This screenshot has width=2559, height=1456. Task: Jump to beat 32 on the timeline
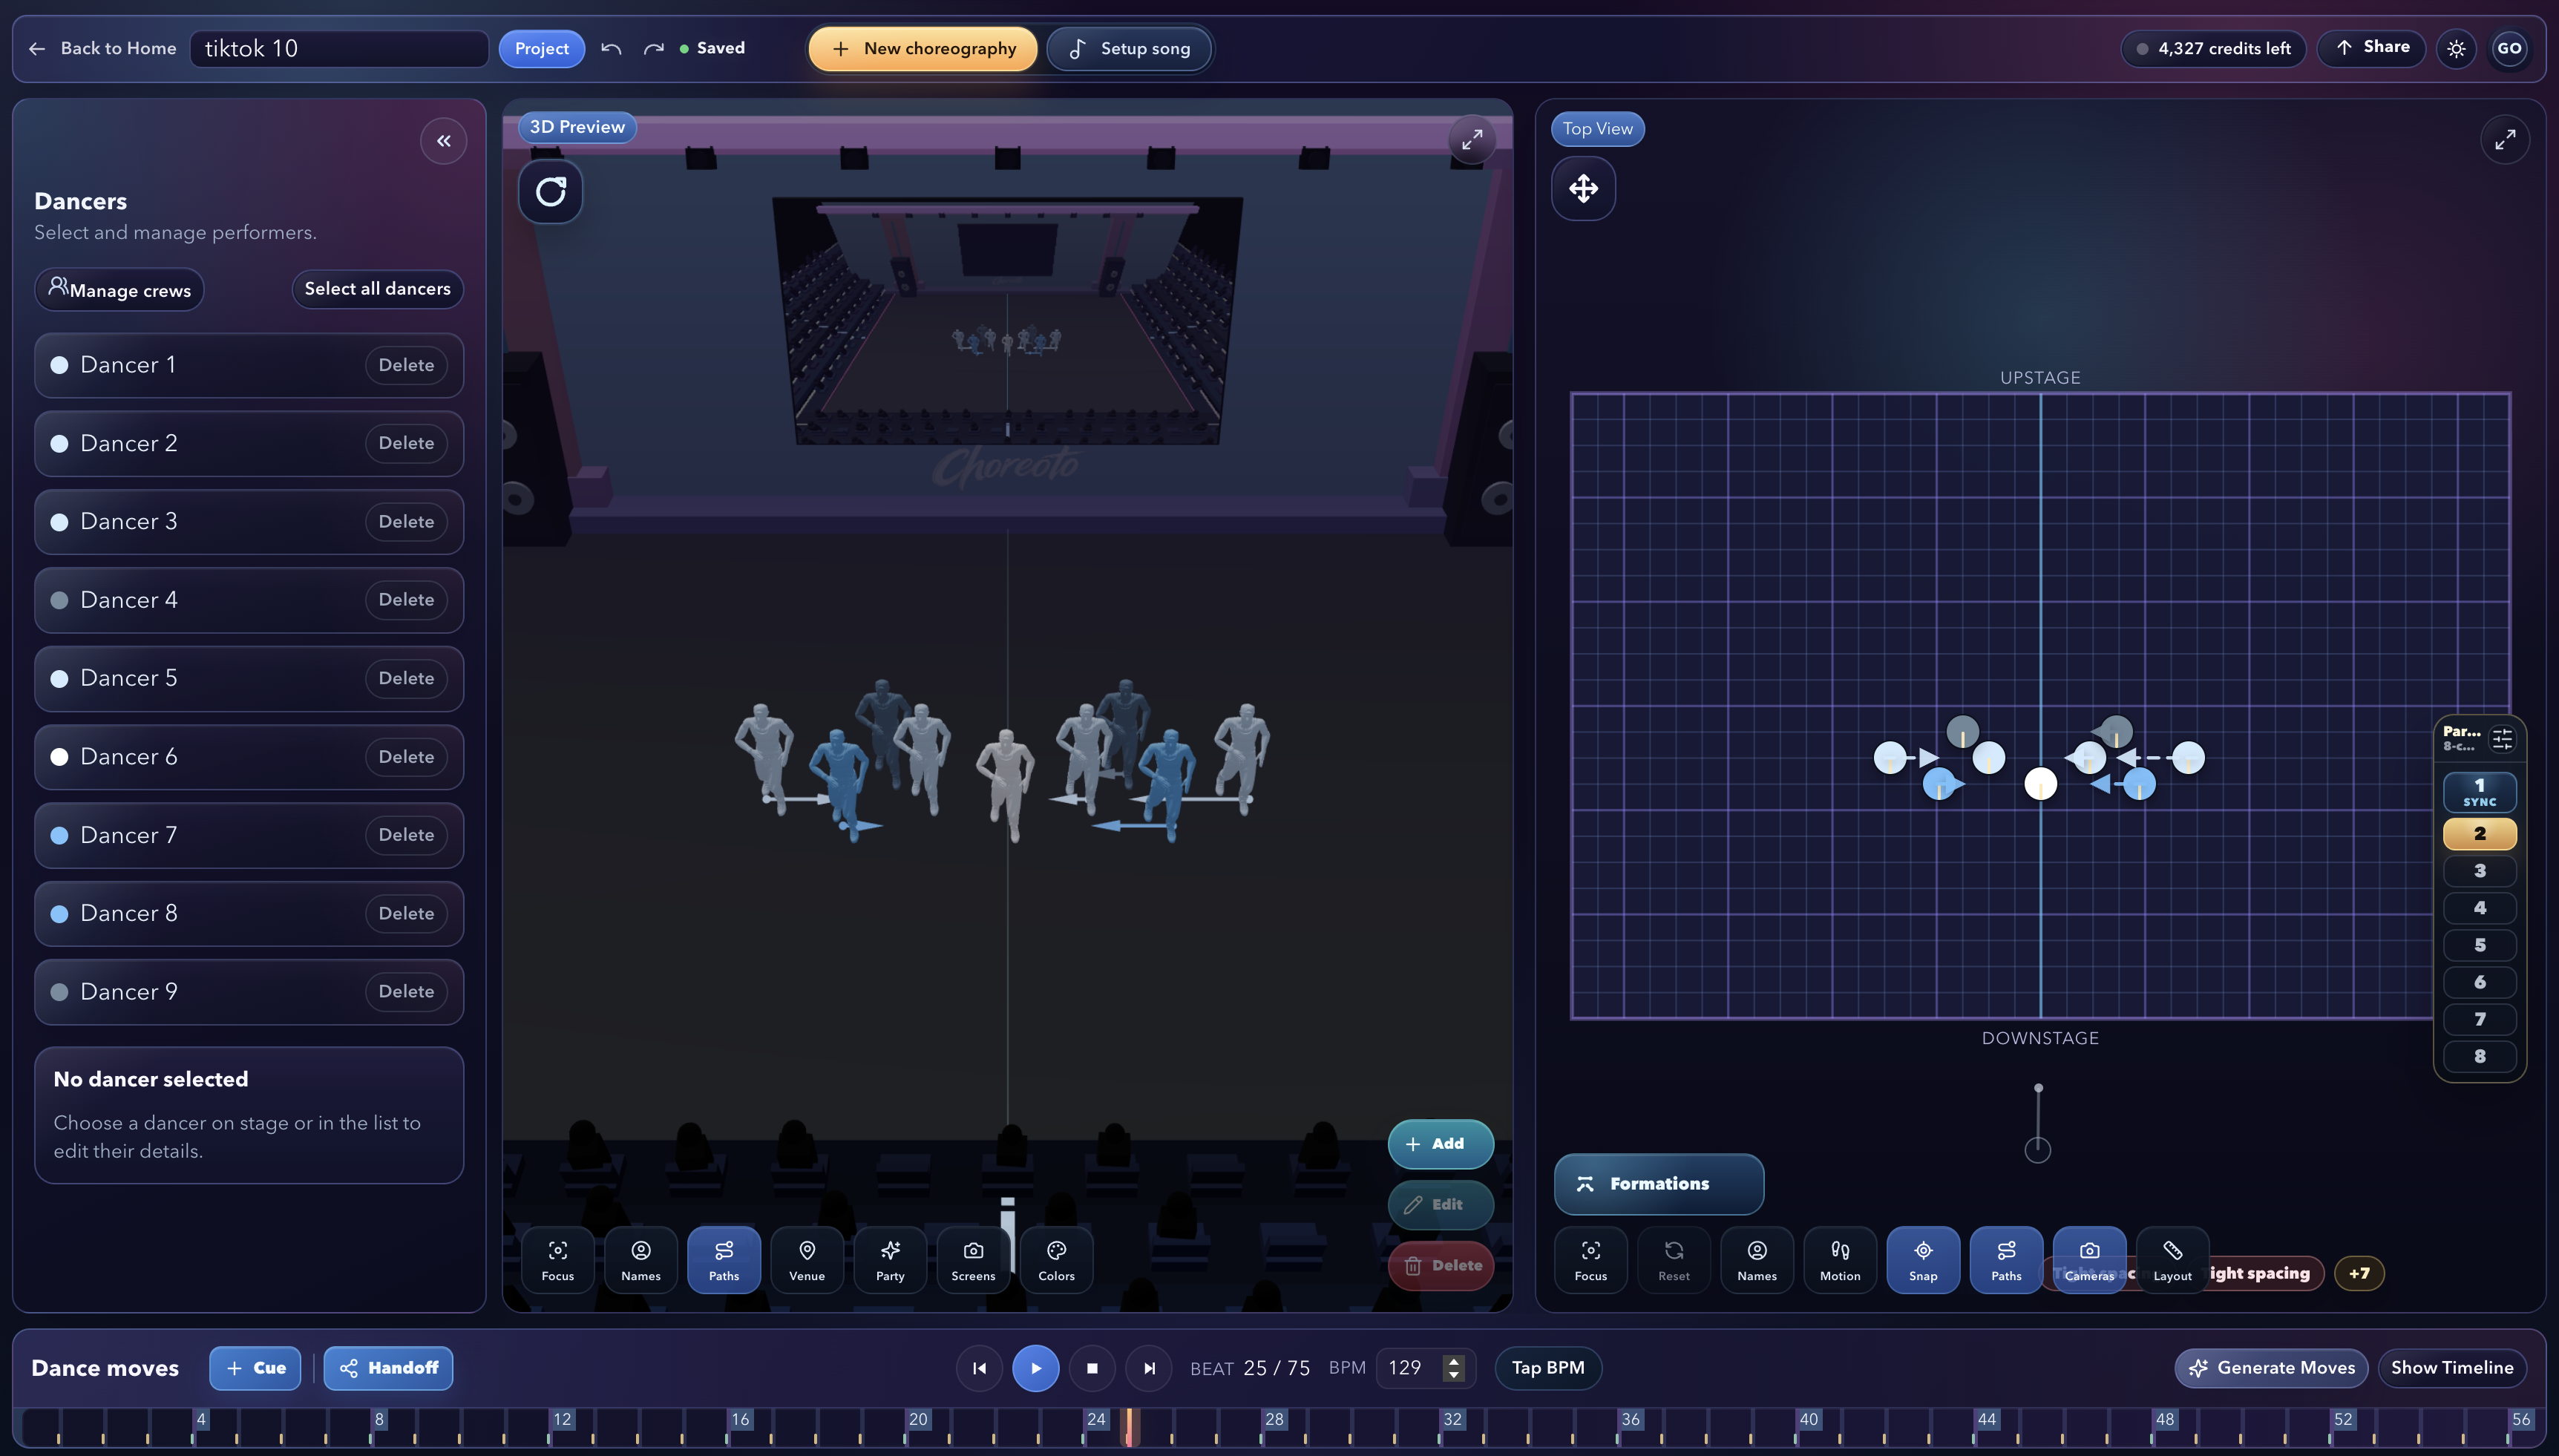point(1452,1420)
